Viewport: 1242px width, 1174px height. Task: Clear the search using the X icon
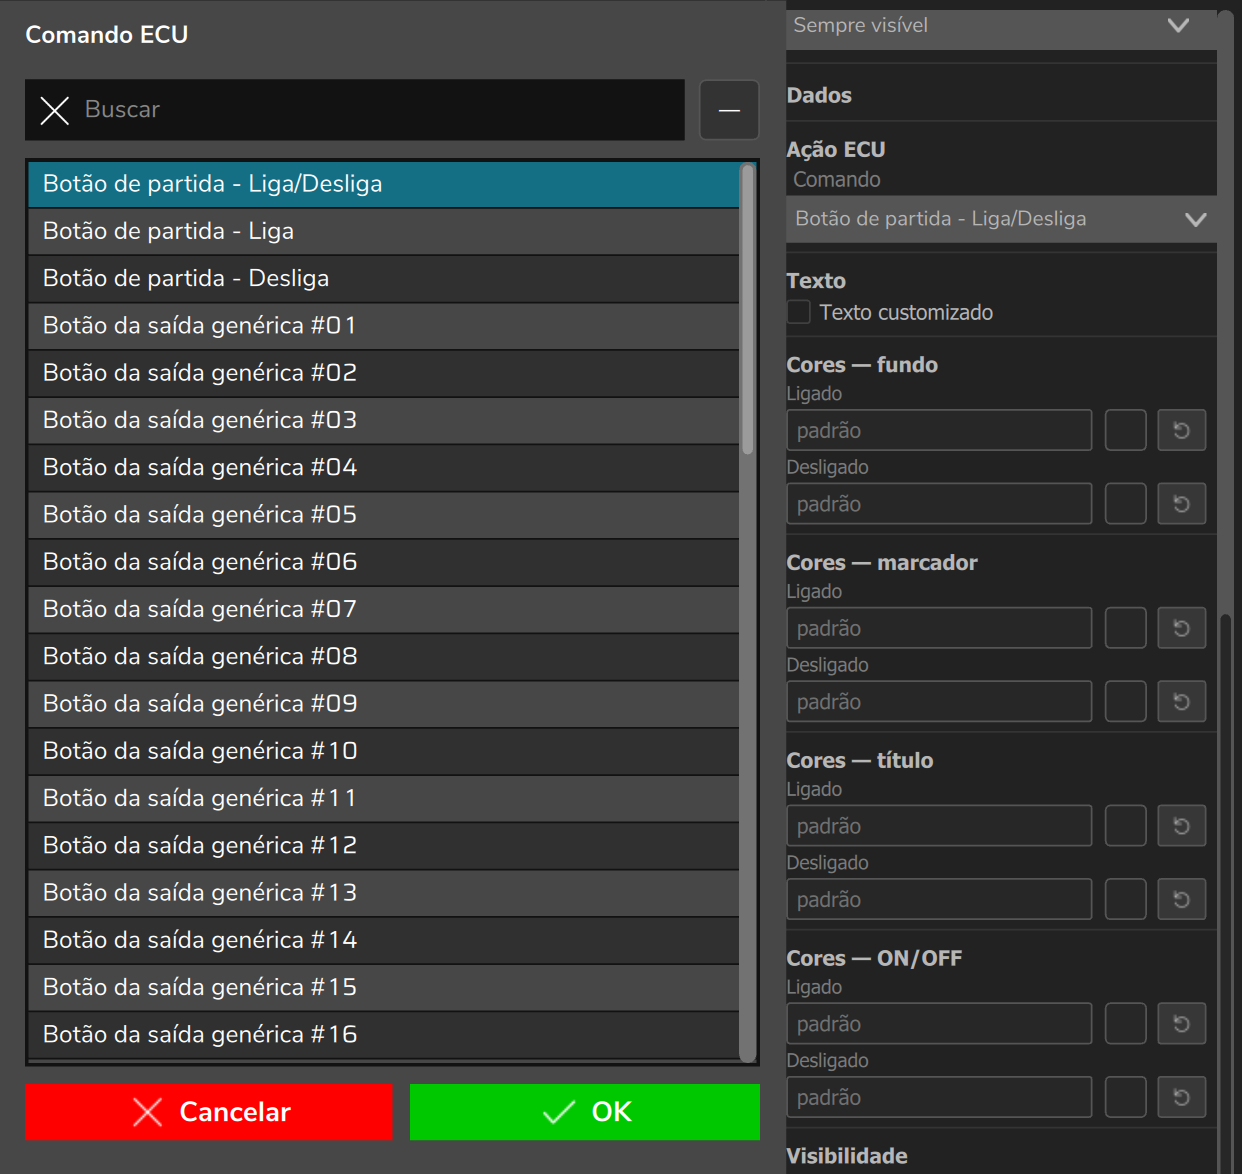point(55,110)
